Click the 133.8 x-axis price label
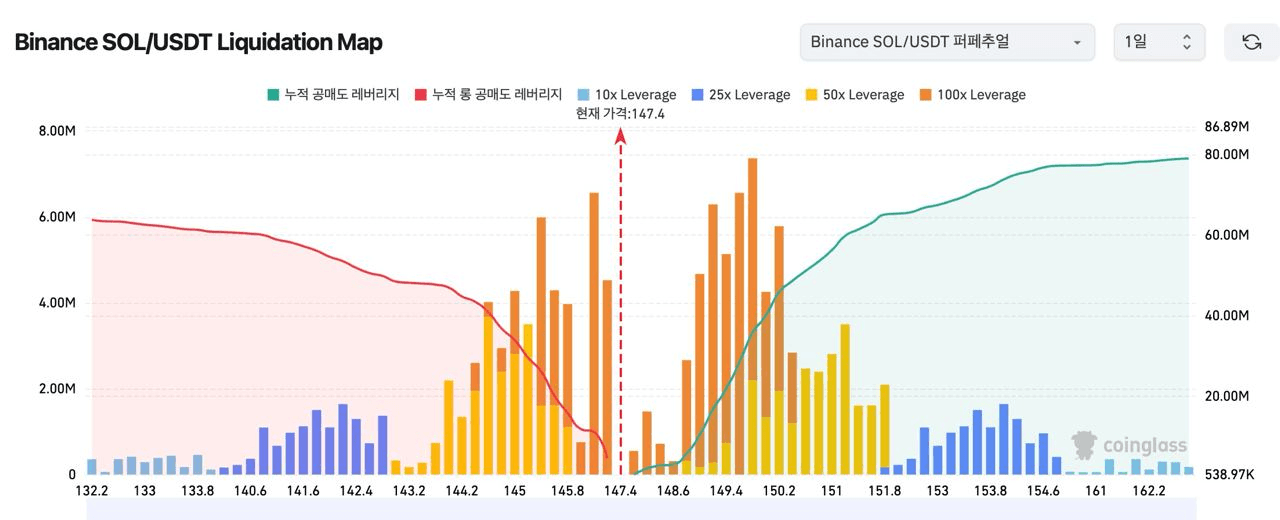Viewport: 1280px width, 520px height. tap(197, 491)
